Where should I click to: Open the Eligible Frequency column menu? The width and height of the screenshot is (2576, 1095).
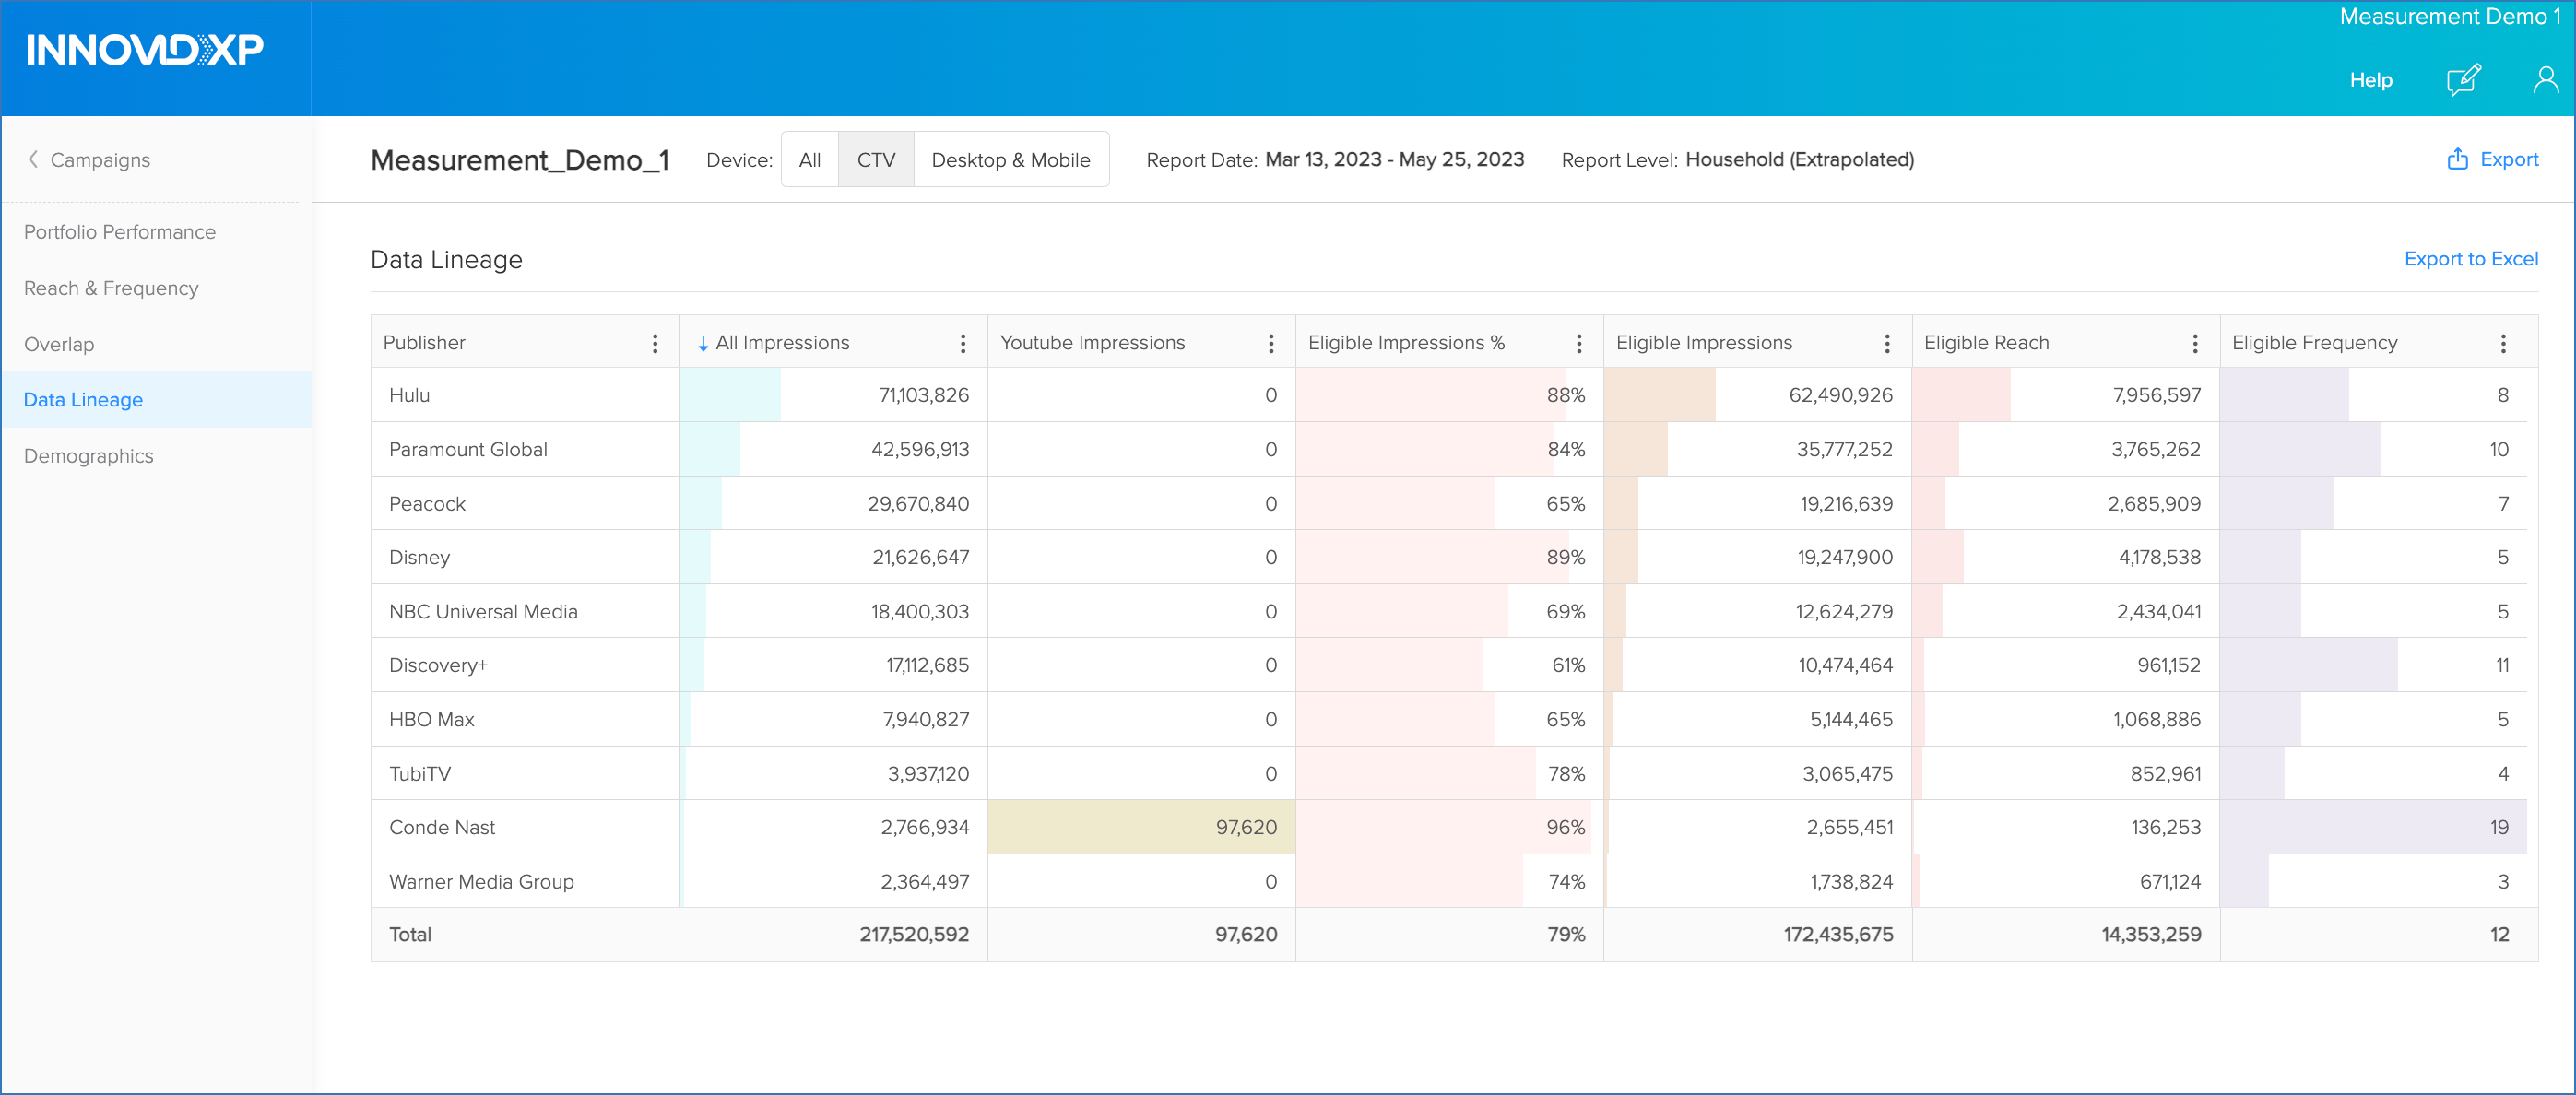click(x=2503, y=342)
